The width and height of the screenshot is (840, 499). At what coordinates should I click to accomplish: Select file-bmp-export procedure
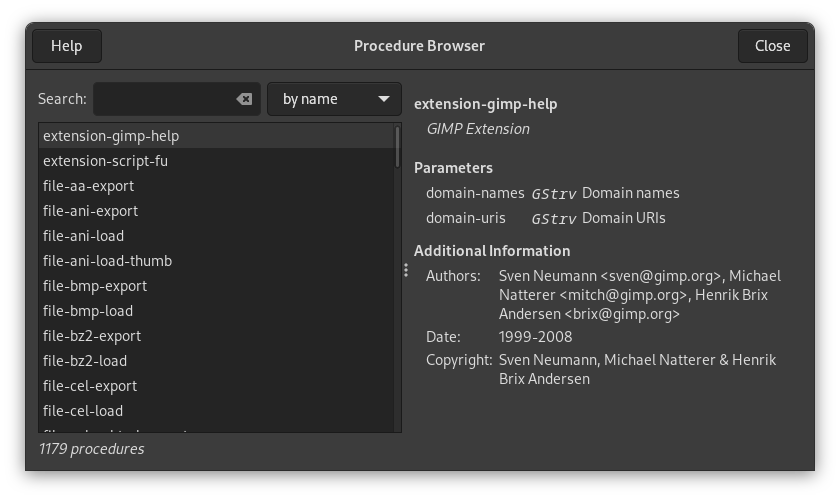(x=94, y=286)
